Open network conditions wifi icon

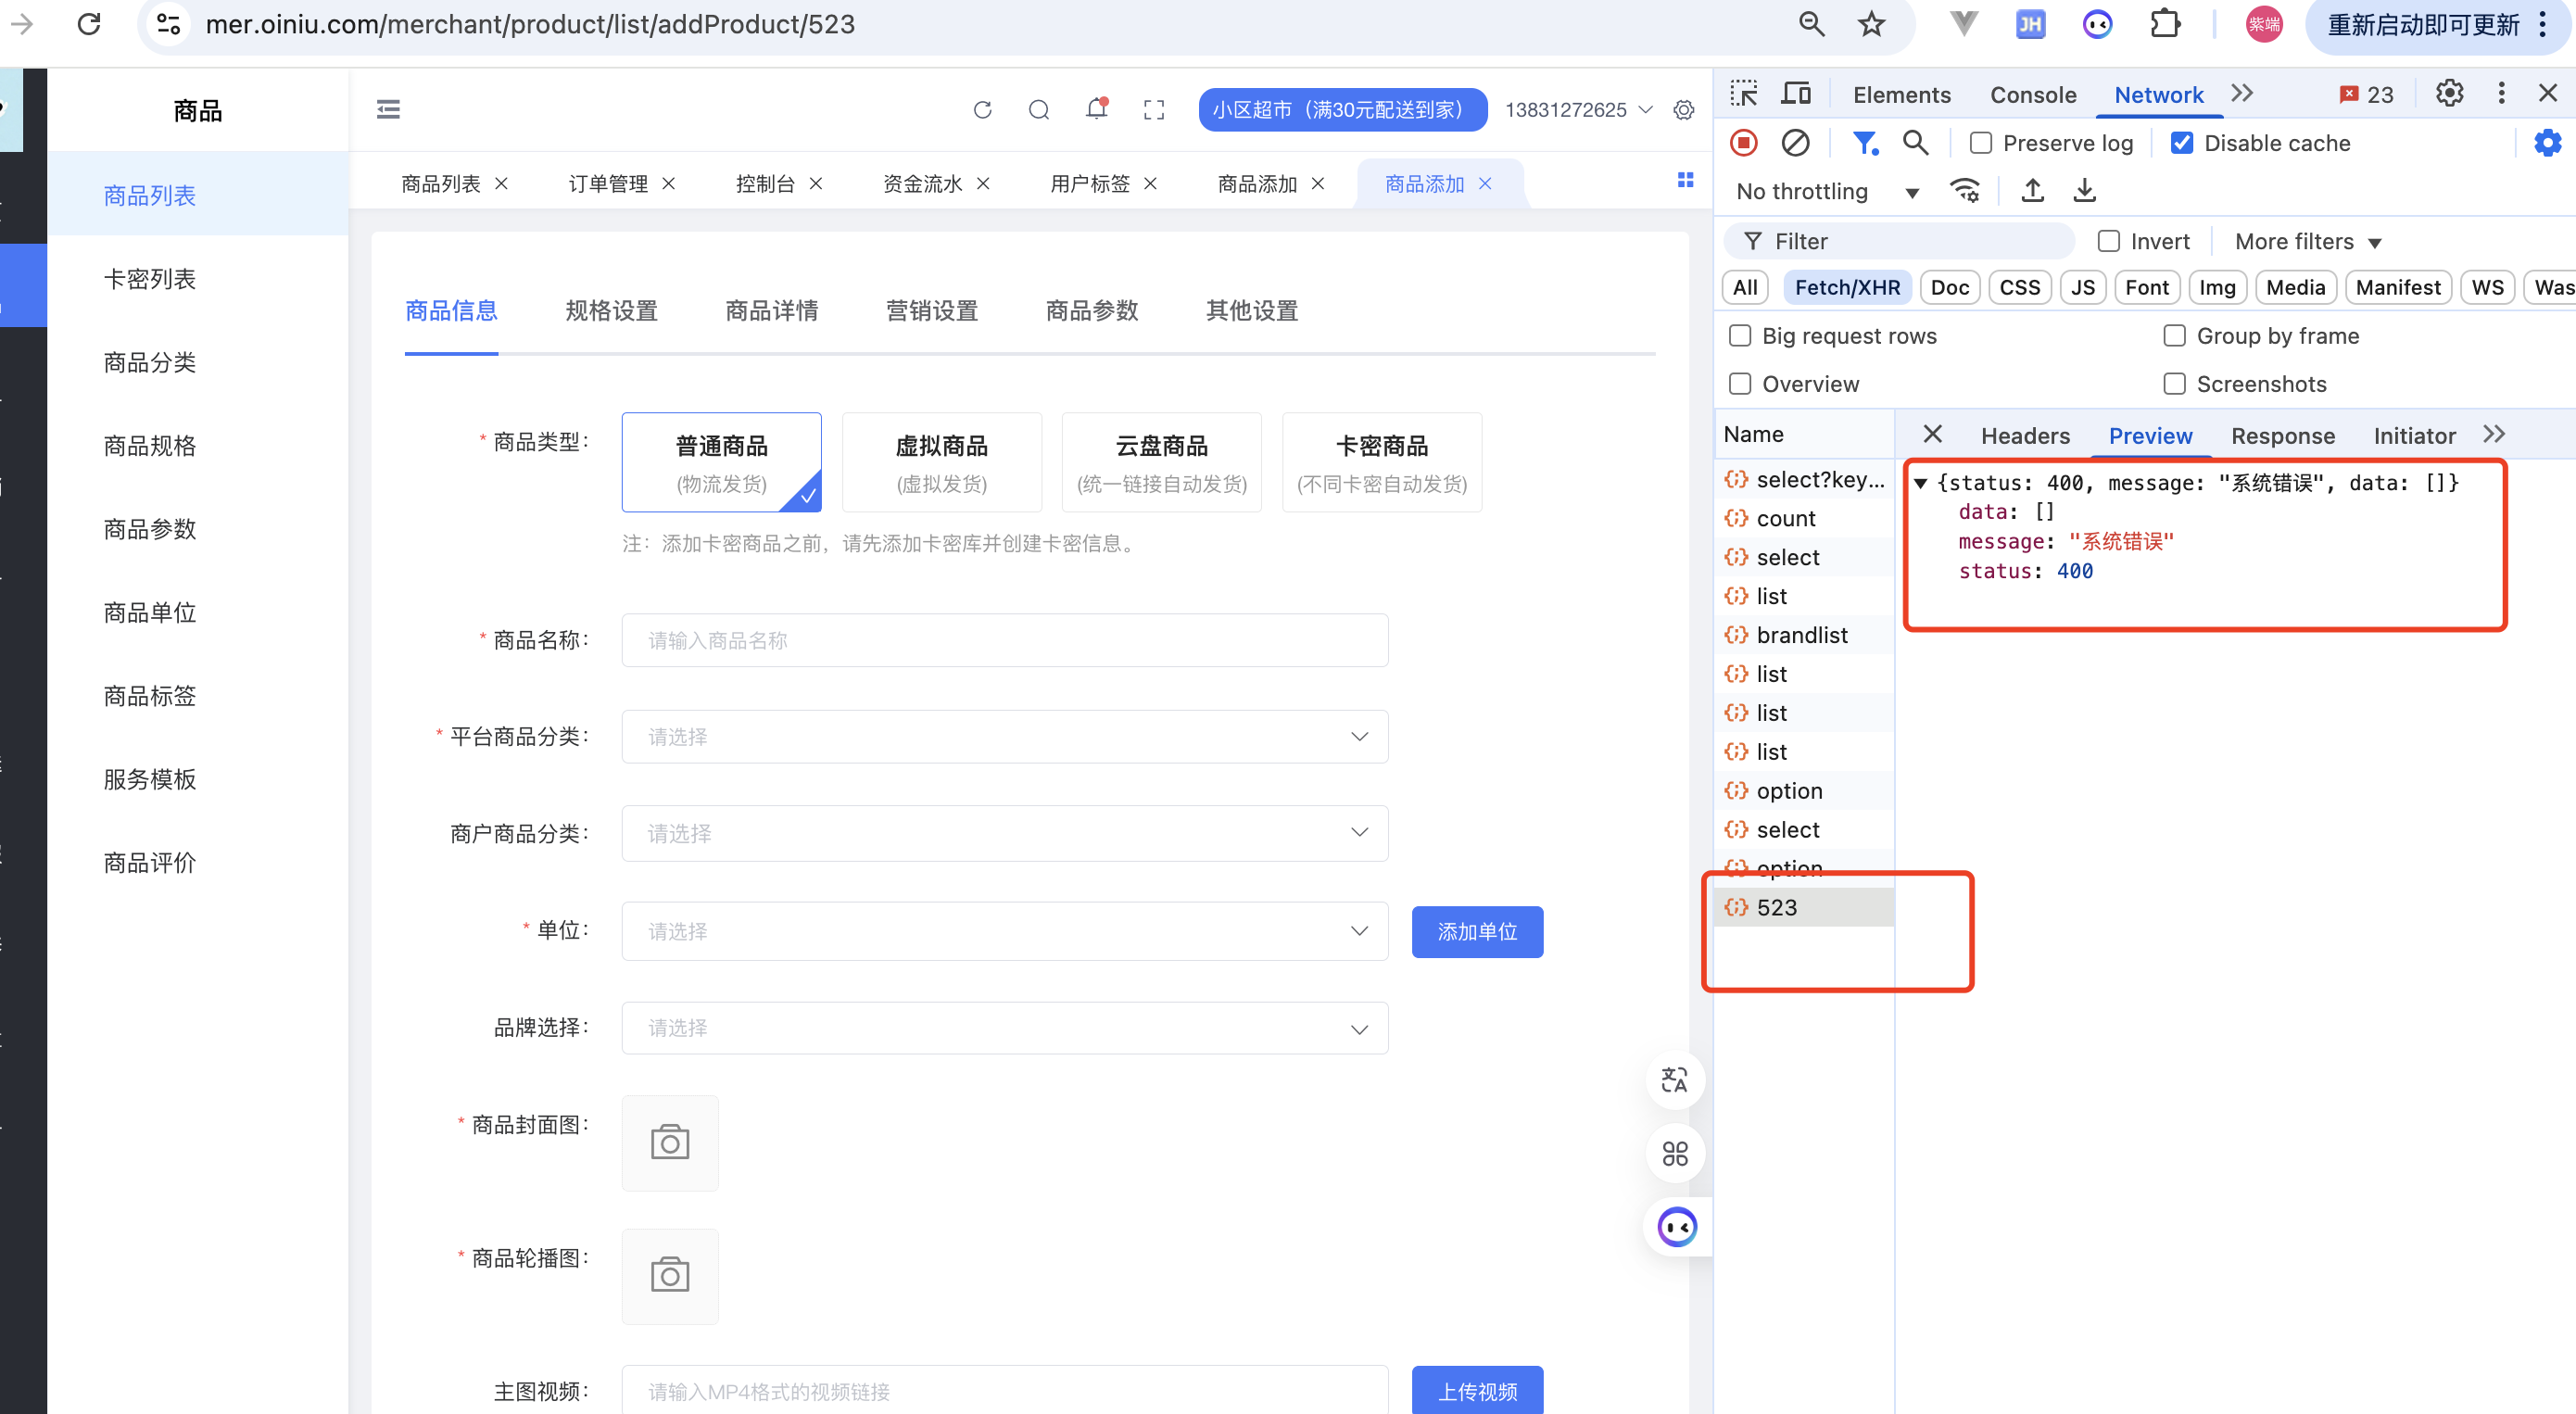[1965, 190]
